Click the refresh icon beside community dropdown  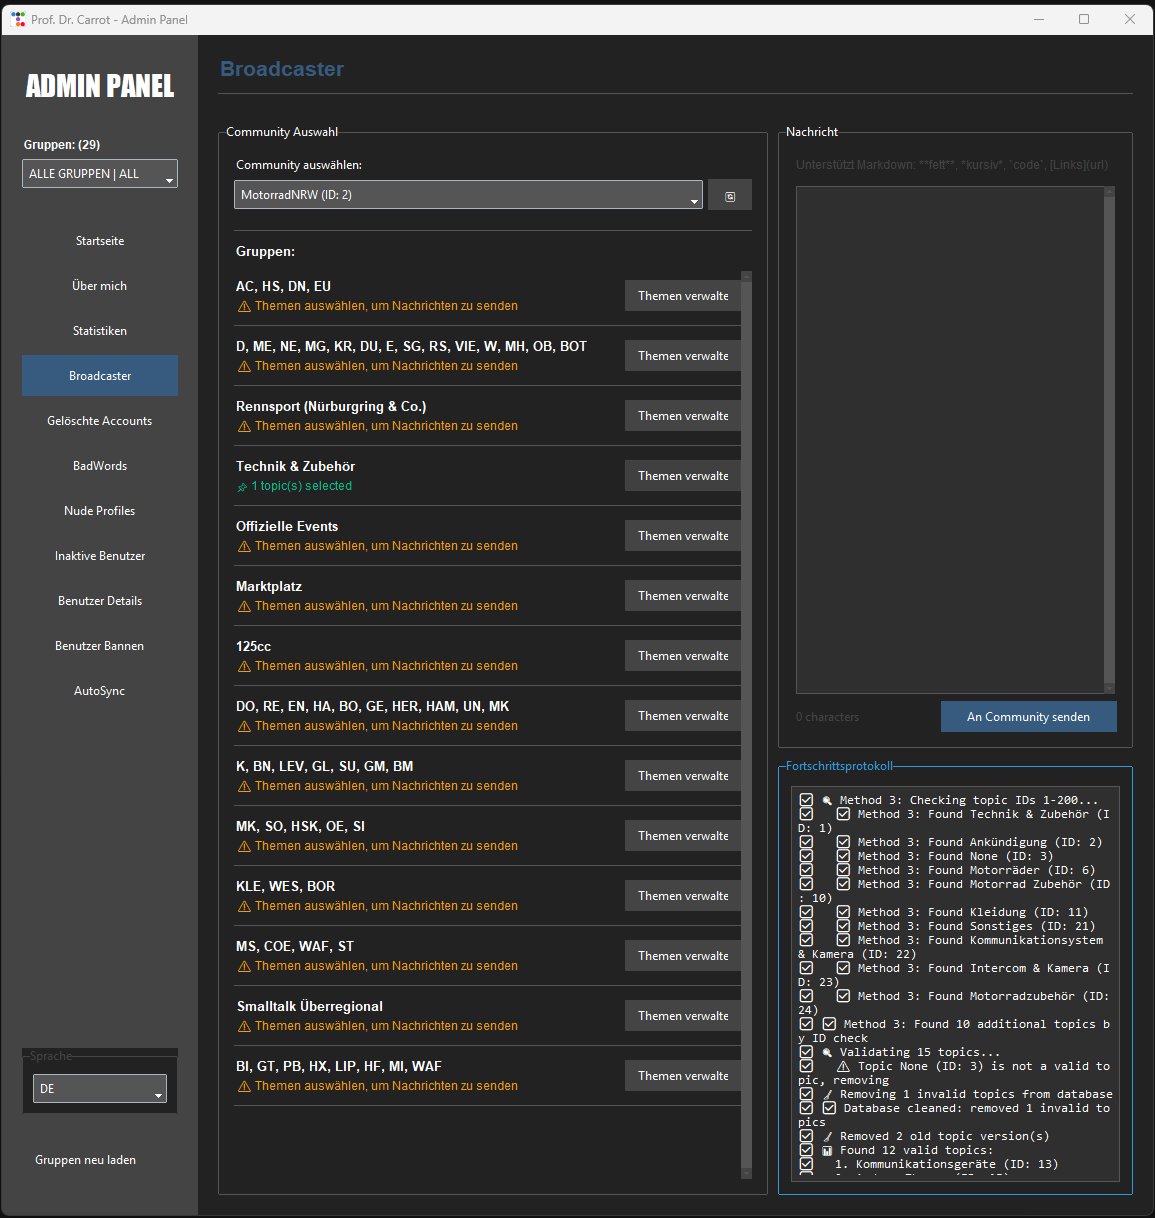coord(730,196)
